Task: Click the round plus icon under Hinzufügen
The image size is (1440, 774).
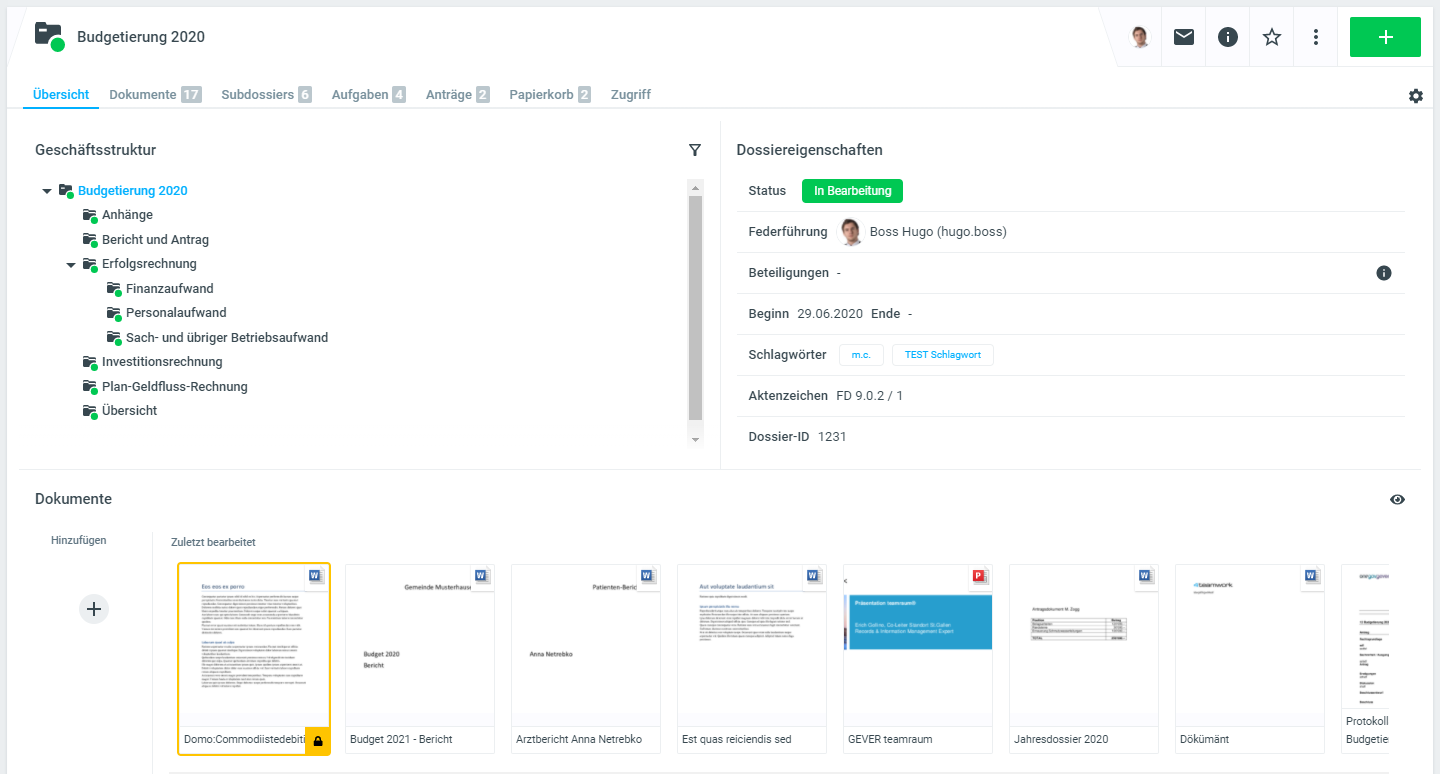Action: (x=94, y=609)
